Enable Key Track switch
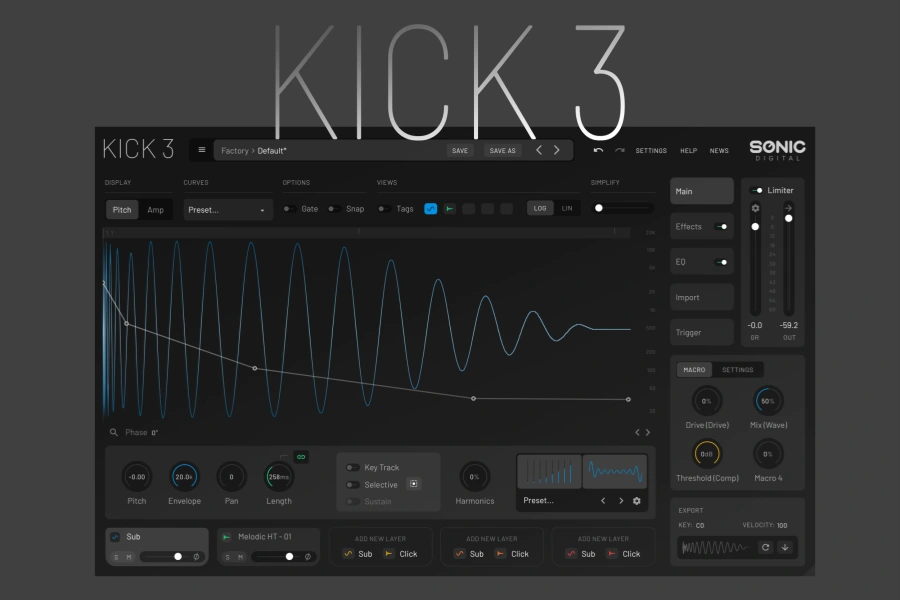 click(x=352, y=467)
